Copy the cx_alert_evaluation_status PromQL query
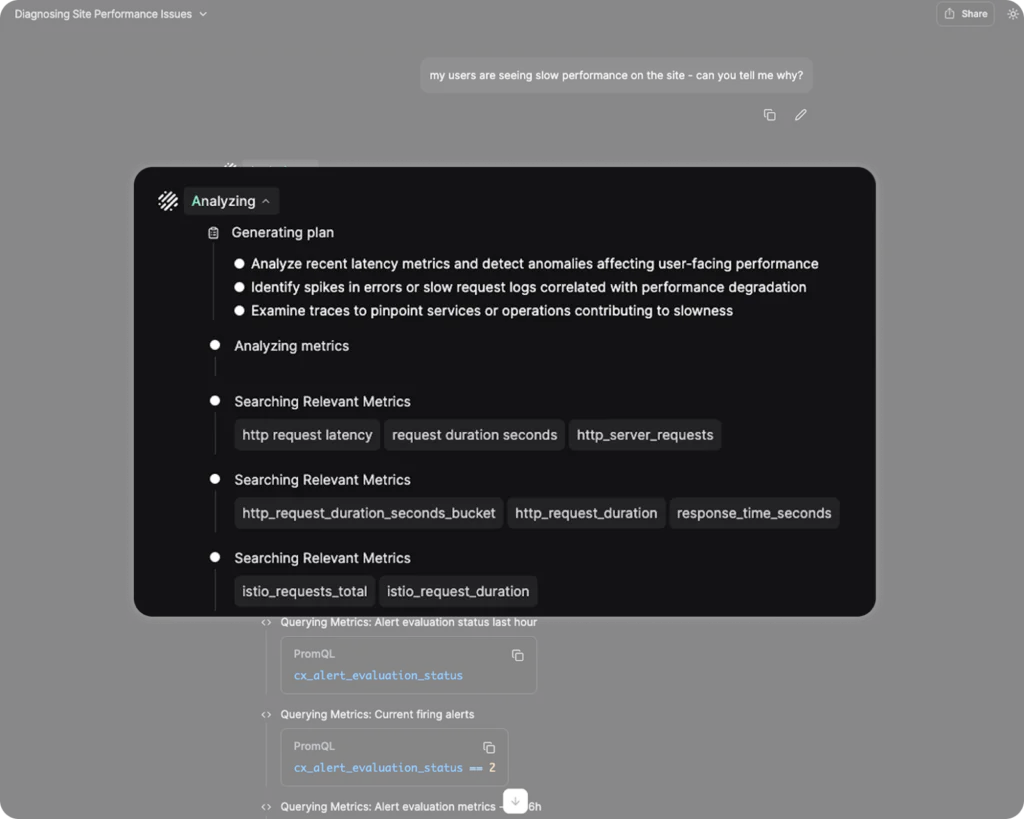Image resolution: width=1024 pixels, height=819 pixels. [517, 655]
